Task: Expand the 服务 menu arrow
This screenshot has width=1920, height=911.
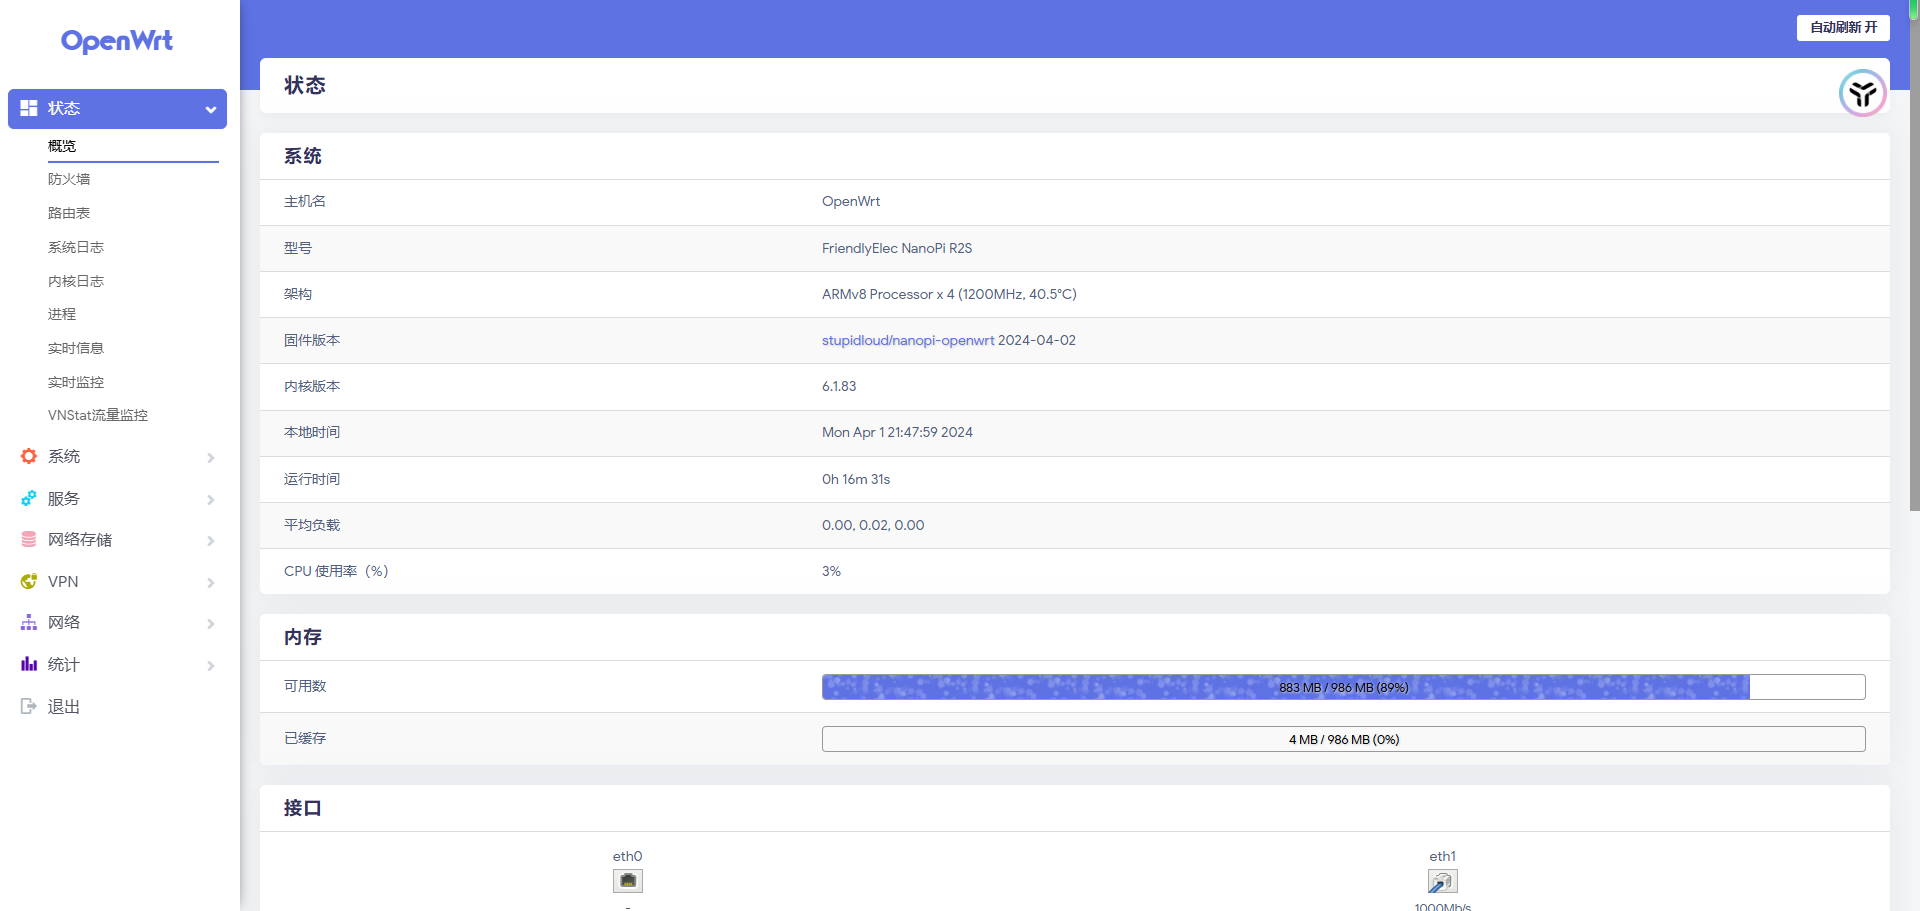Action: point(211,499)
